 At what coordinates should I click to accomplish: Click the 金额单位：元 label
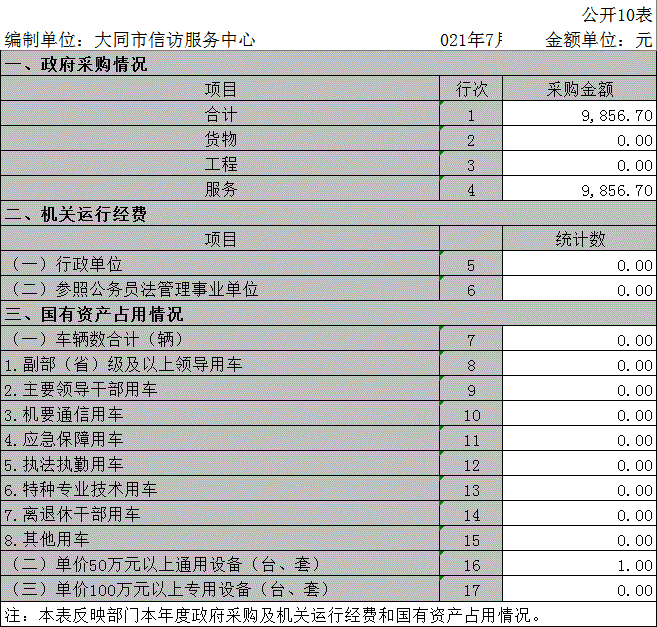(x=599, y=40)
